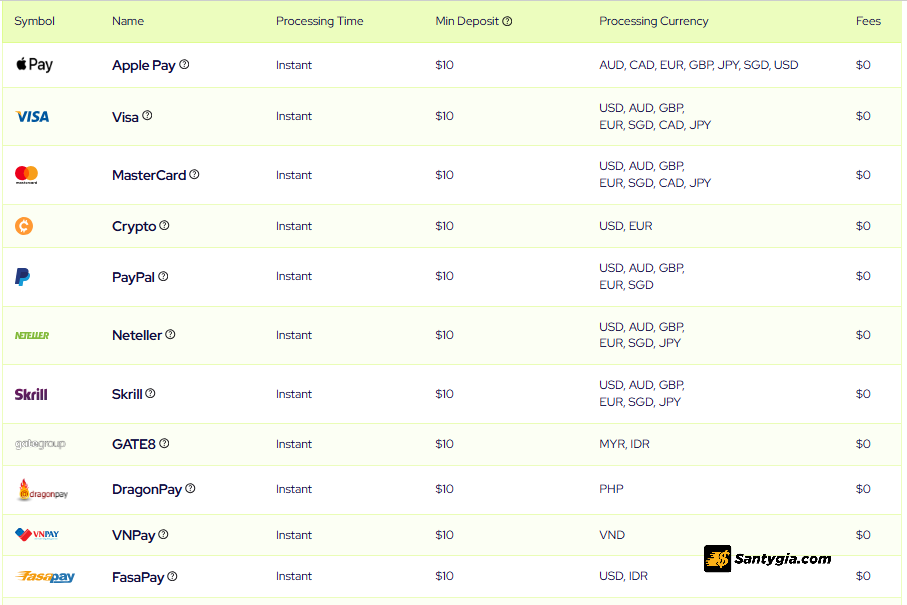Click the Processing Time column header

pyautogui.click(x=319, y=21)
